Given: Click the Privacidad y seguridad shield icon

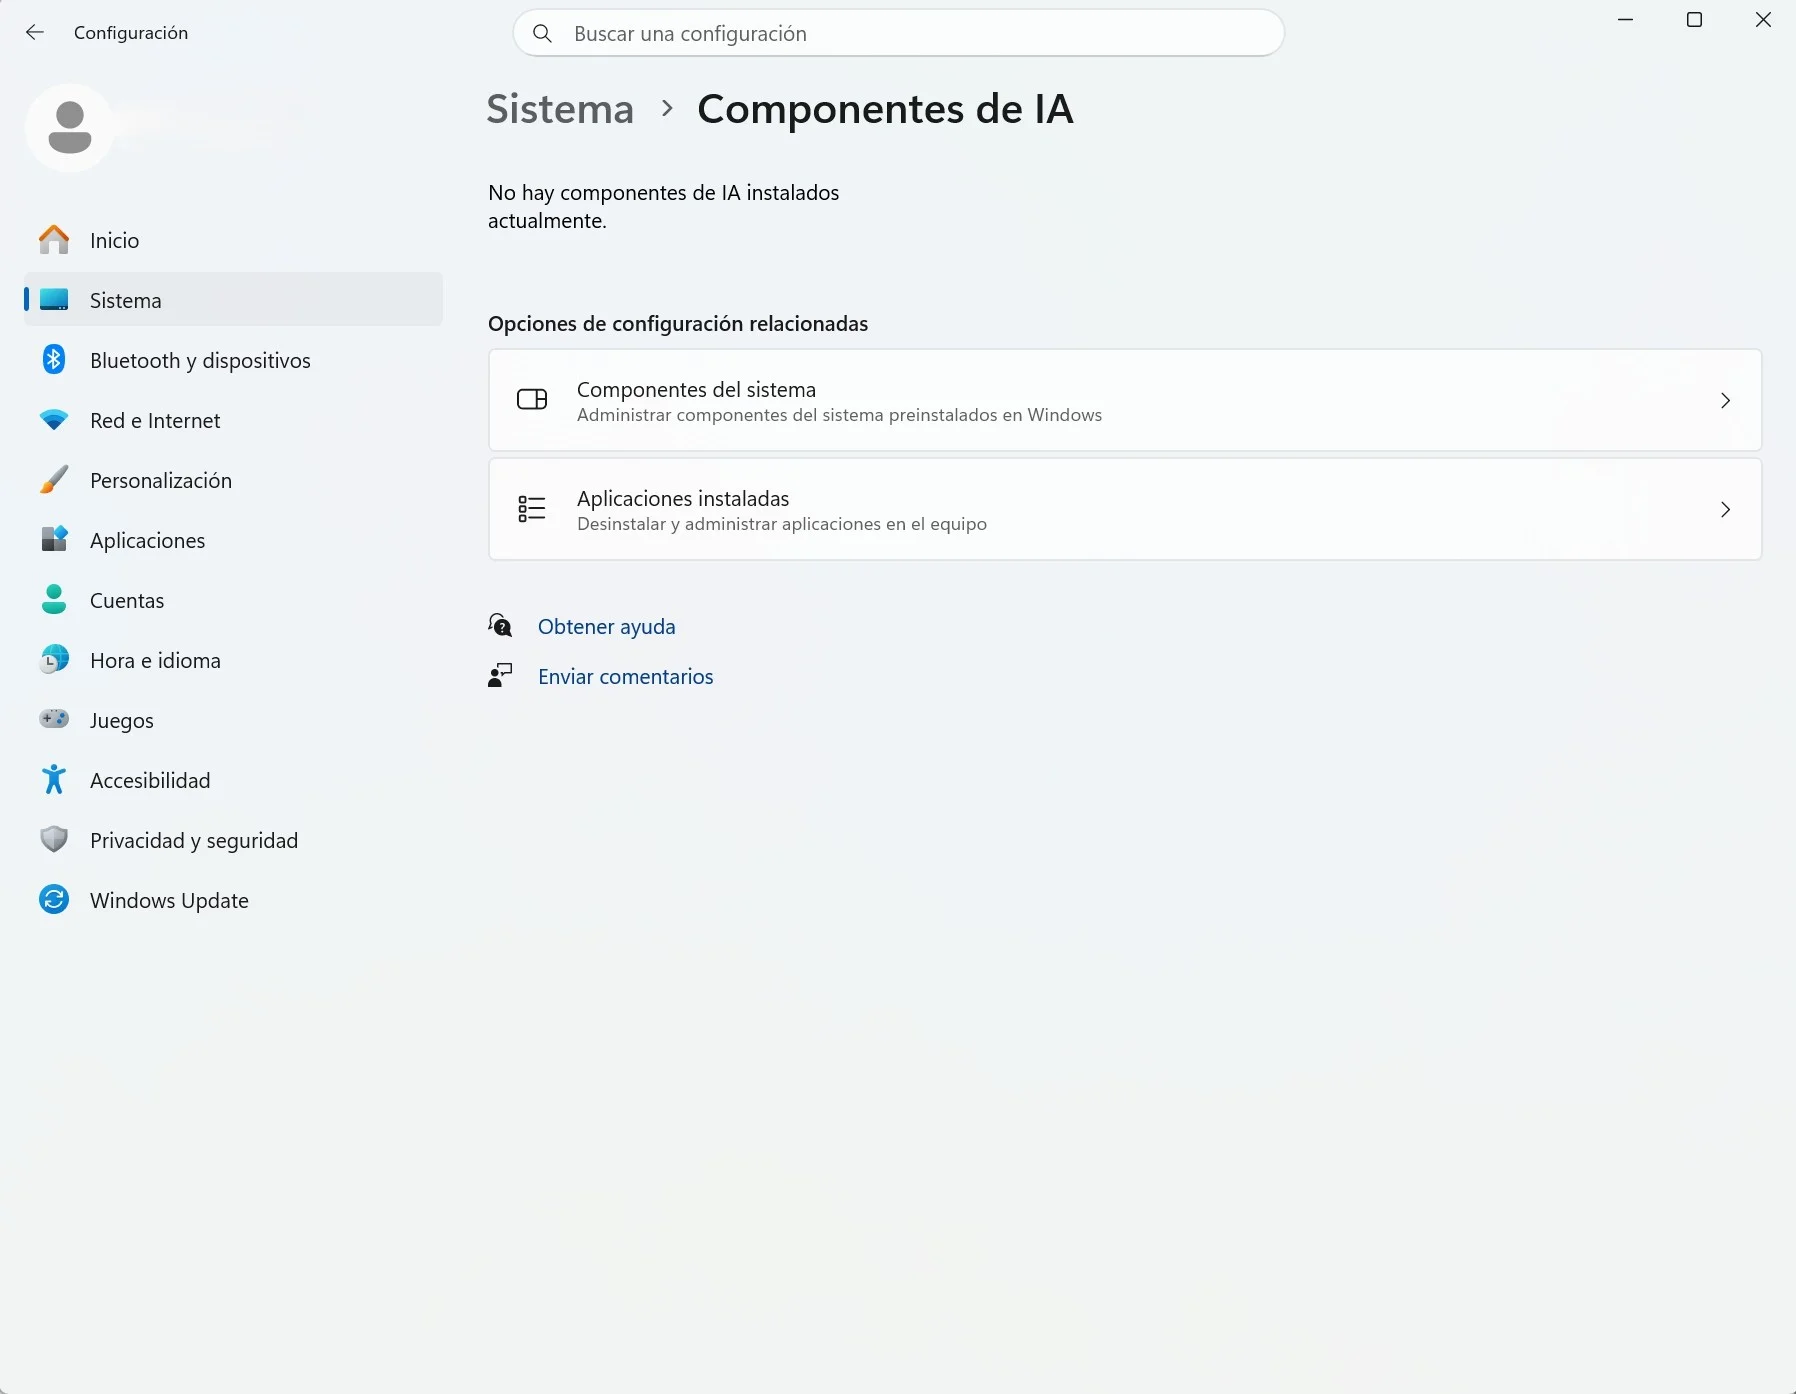Looking at the screenshot, I should point(54,840).
